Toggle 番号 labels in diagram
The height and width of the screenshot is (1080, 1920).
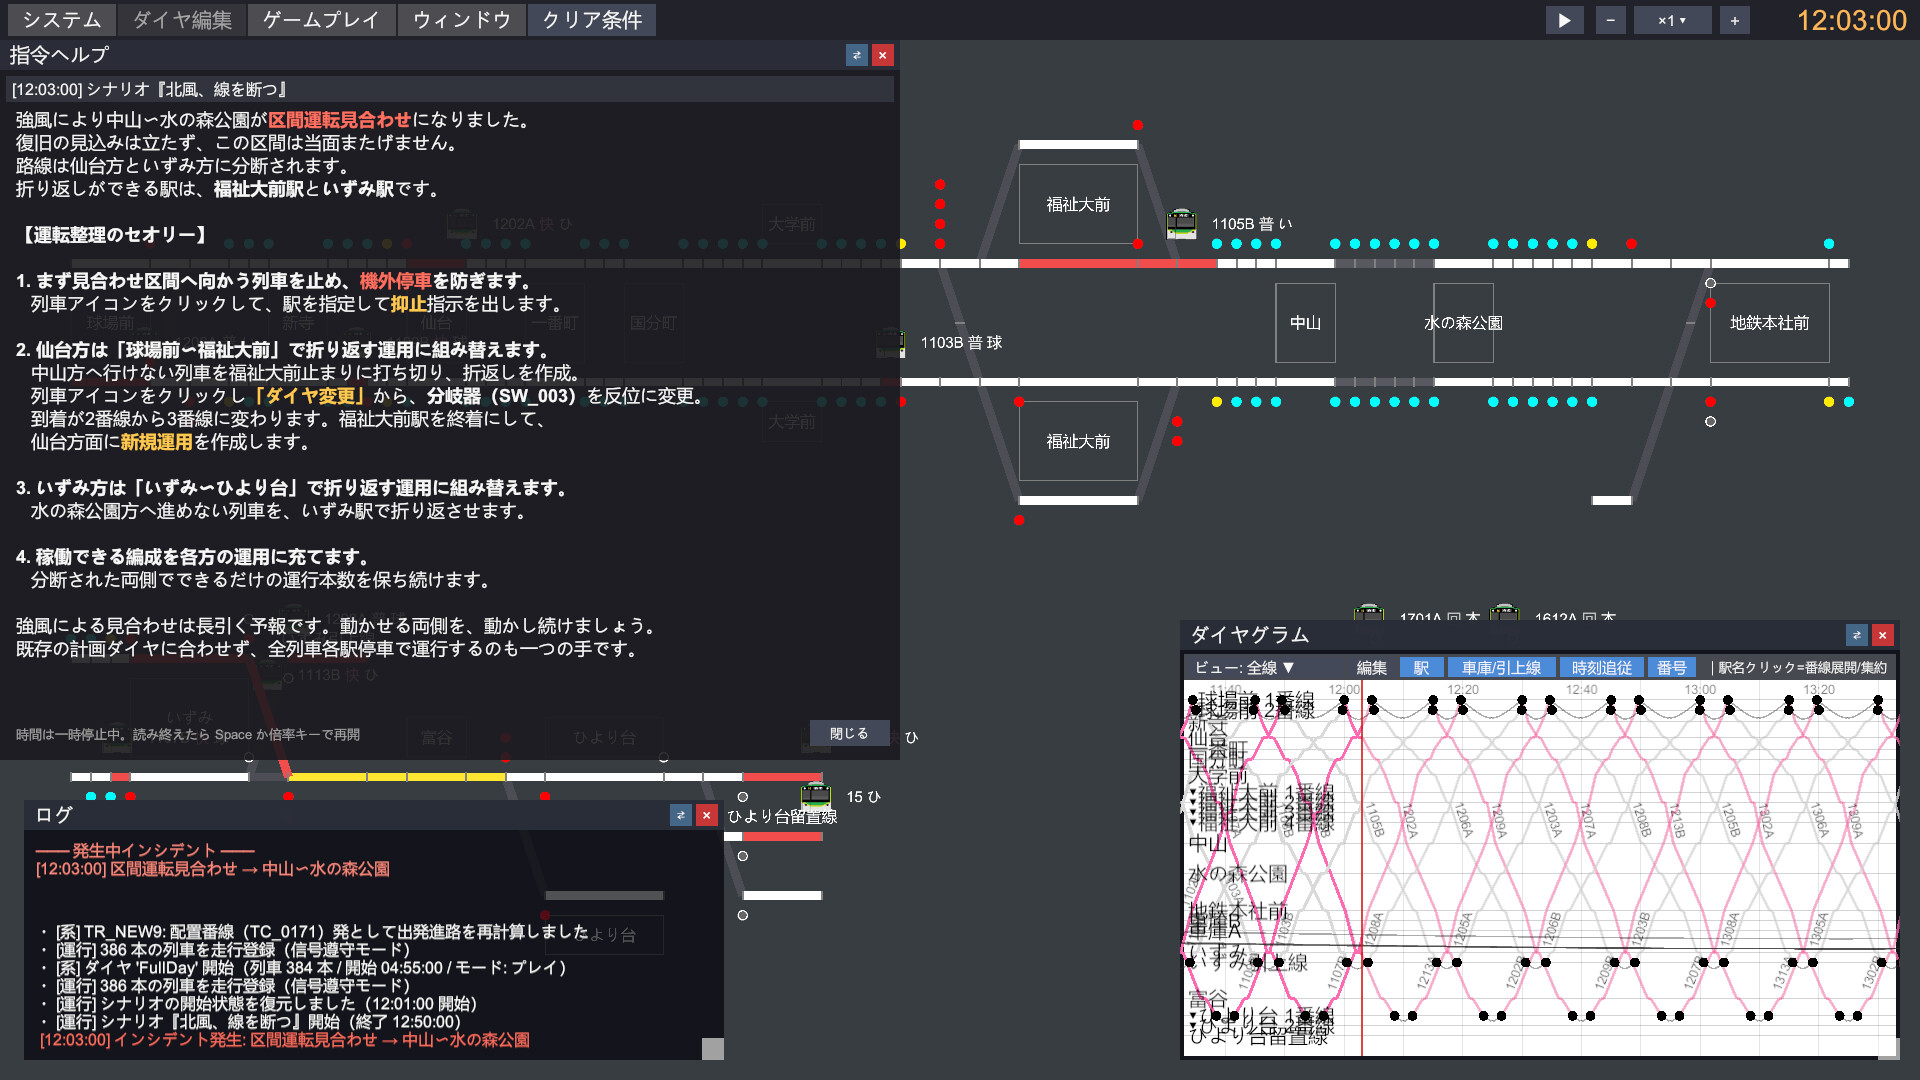(1672, 668)
